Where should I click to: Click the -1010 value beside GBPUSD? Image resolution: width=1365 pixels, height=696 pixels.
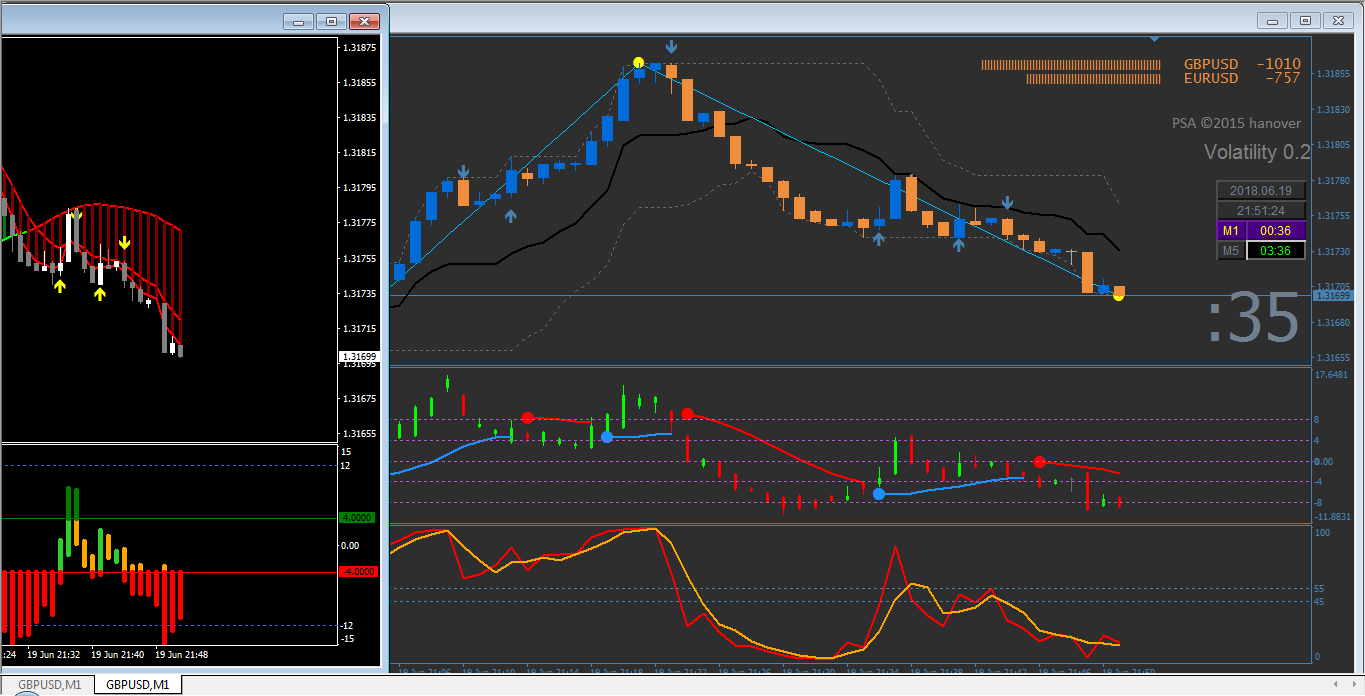1278,64
